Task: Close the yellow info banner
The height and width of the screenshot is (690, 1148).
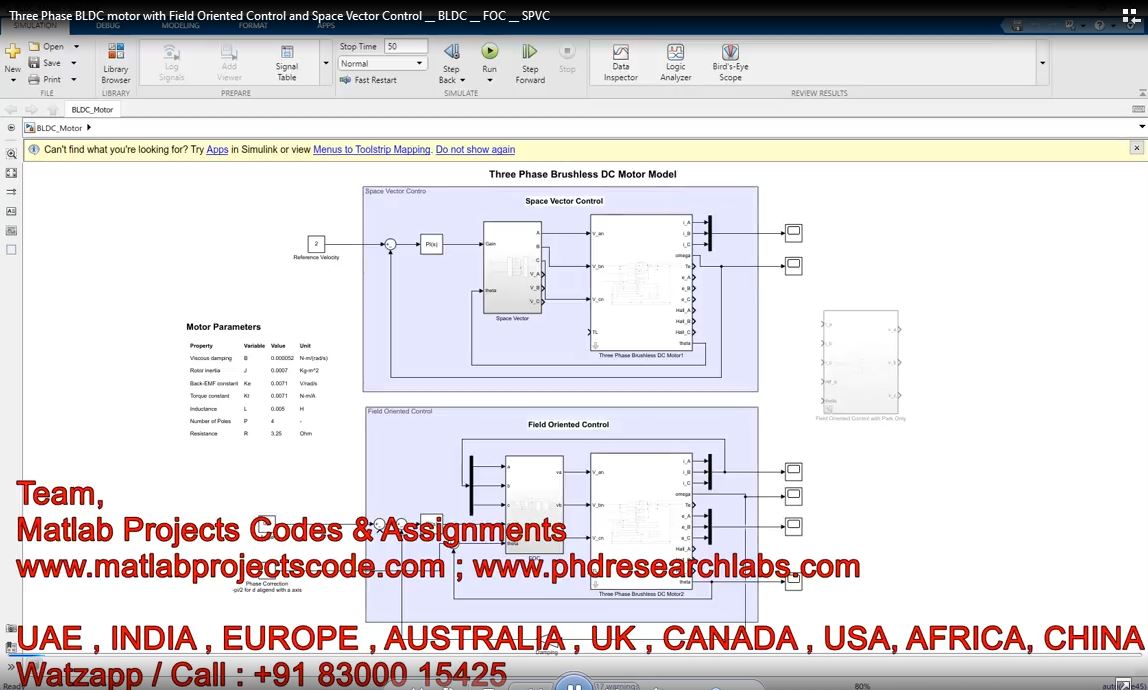Action: [x=1136, y=148]
